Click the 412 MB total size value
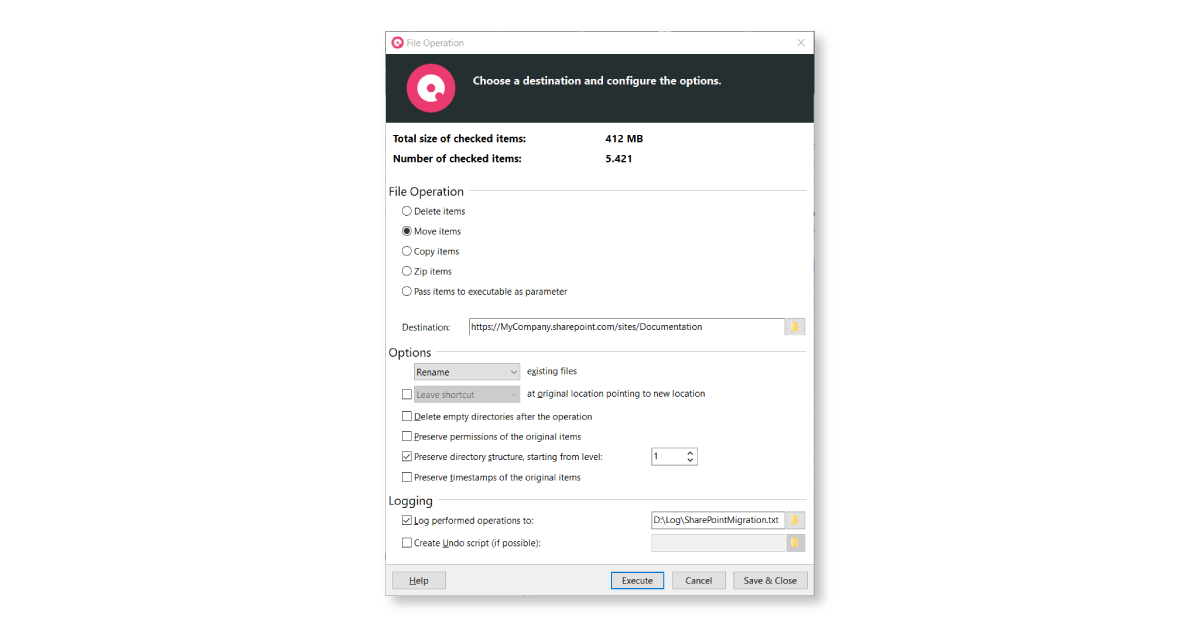The height and width of the screenshot is (627, 1200). click(x=624, y=139)
